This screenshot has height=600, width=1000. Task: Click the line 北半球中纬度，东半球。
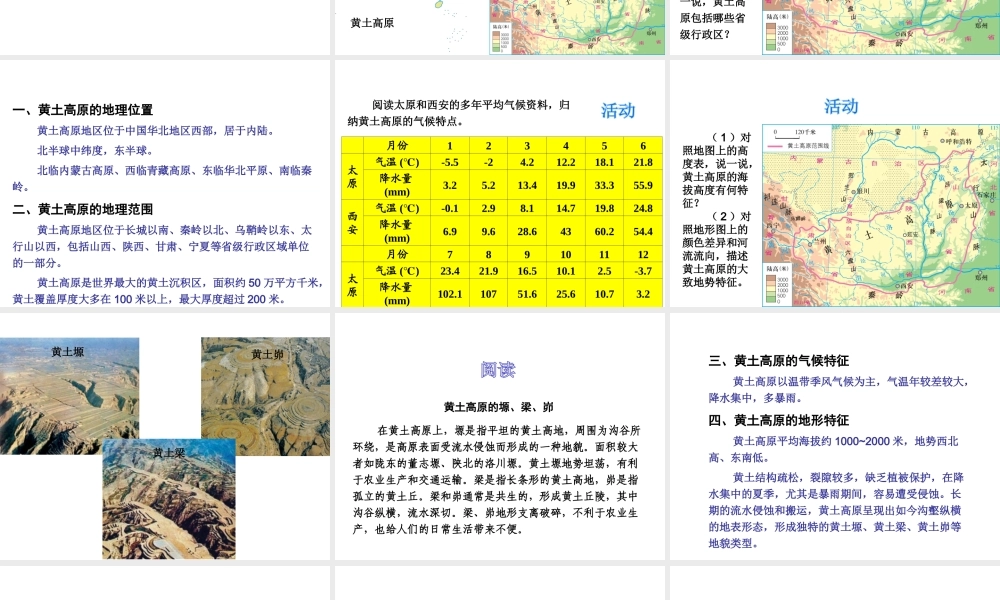point(95,150)
